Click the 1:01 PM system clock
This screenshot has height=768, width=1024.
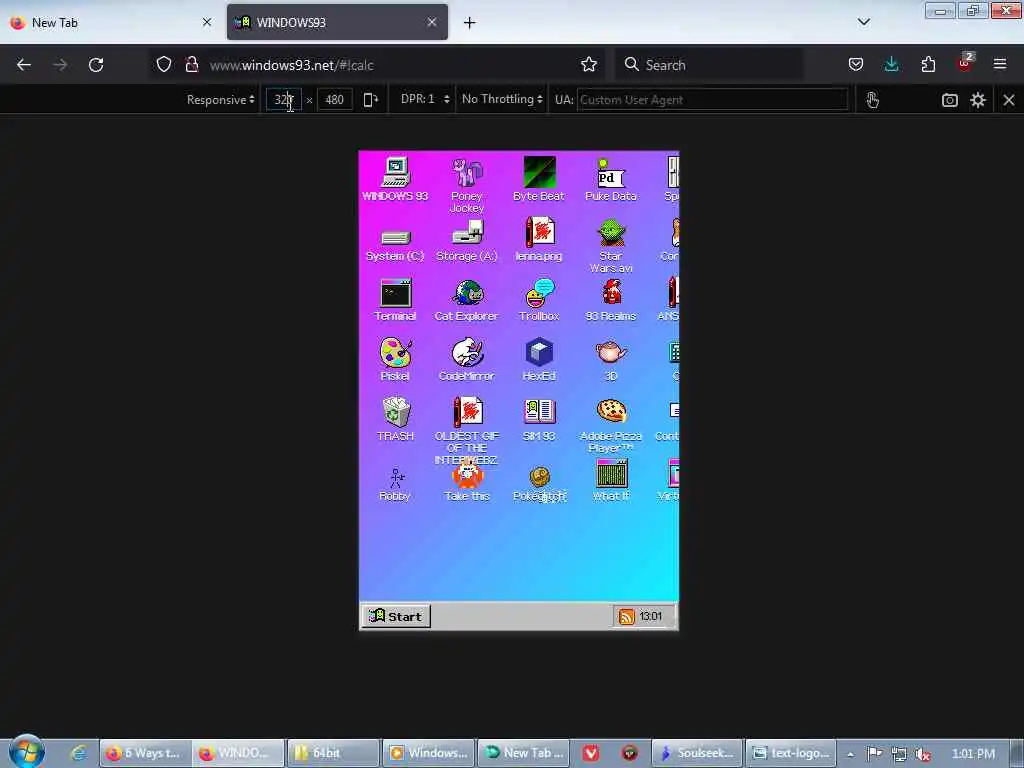(x=973, y=754)
